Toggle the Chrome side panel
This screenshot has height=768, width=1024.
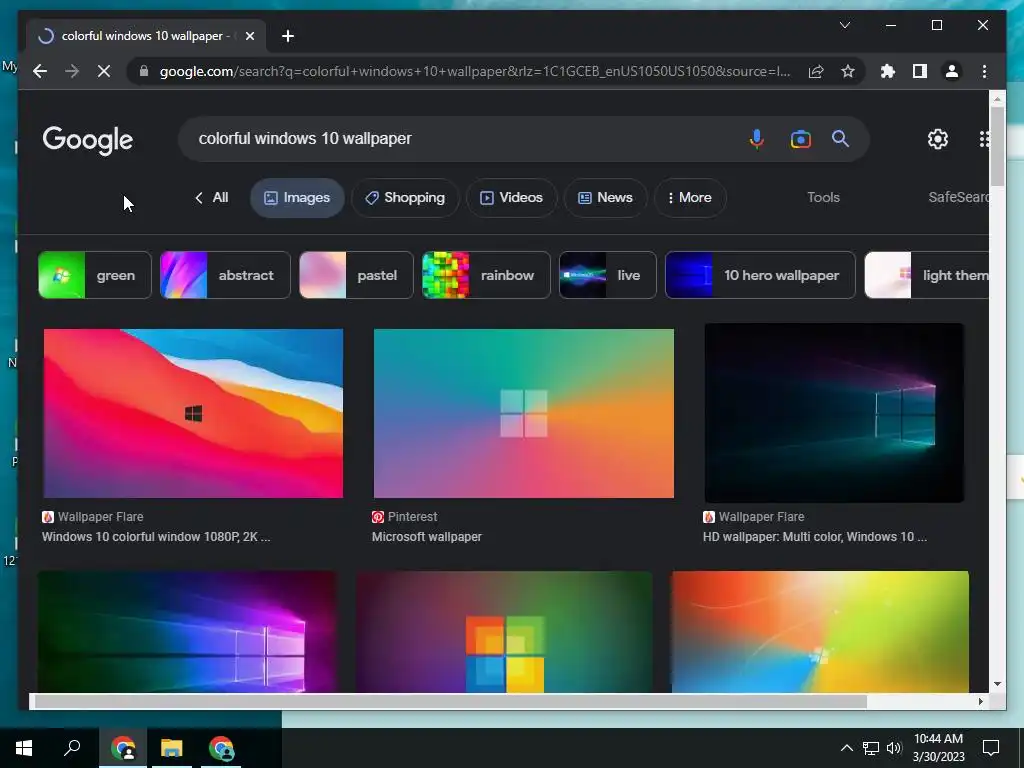pyautogui.click(x=920, y=71)
